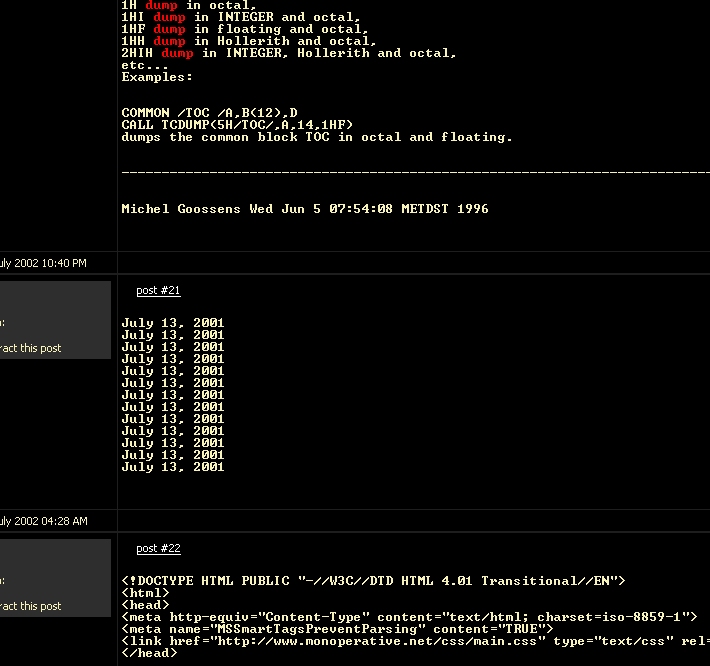Click red 'dump' in the 1HI INTEGER line
Screen dimensions: 710x666
pos(169,18)
